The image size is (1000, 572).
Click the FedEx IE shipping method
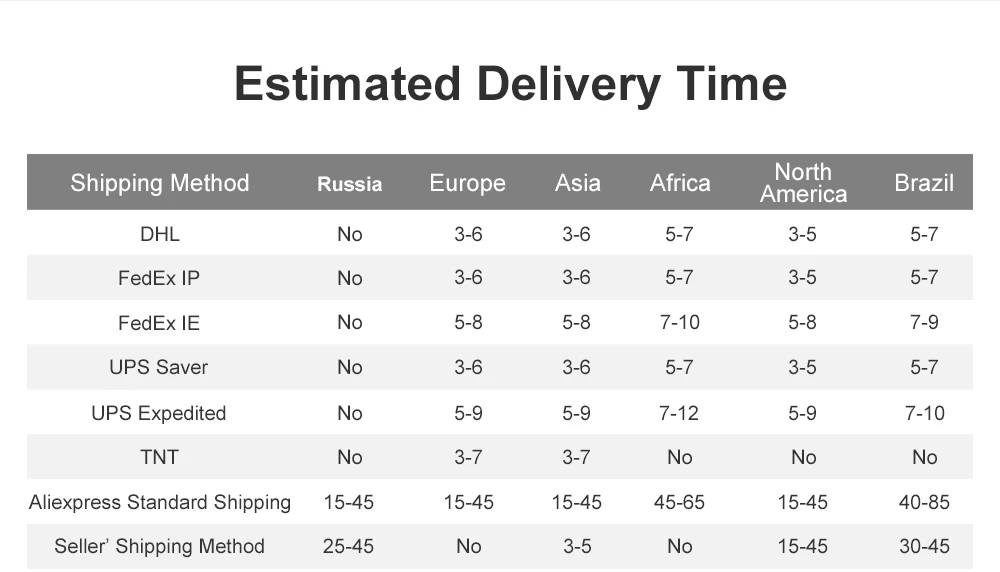159,323
